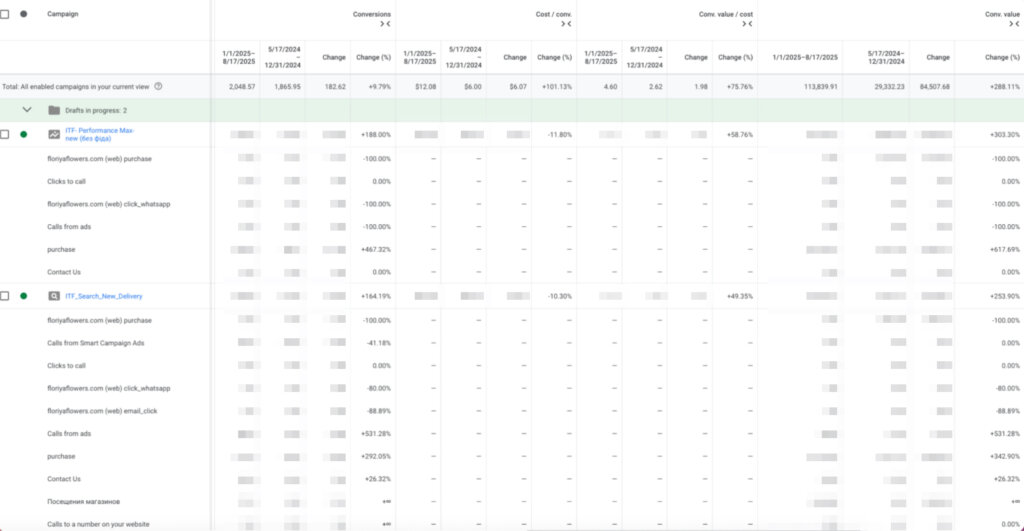Sort by Conversions Change (%) column header
Image resolution: width=1024 pixels, height=531 pixels.
click(373, 57)
